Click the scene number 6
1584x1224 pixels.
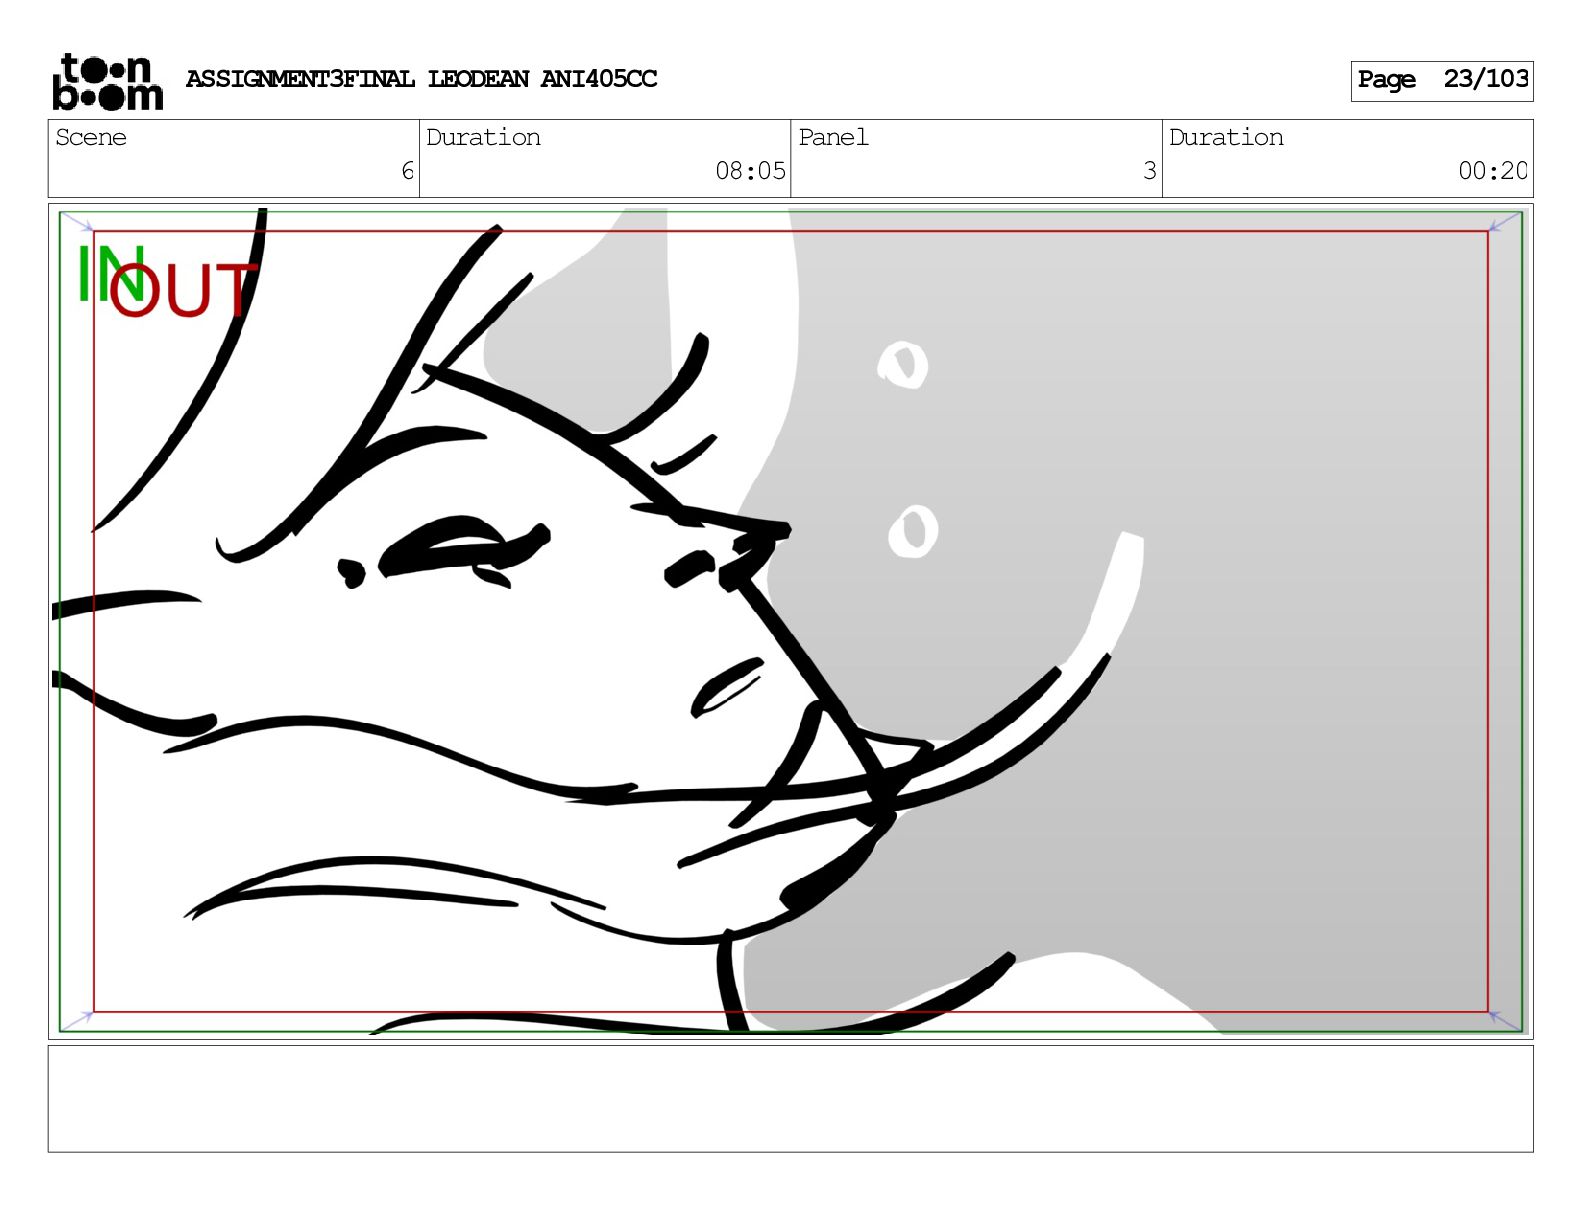coord(407,171)
